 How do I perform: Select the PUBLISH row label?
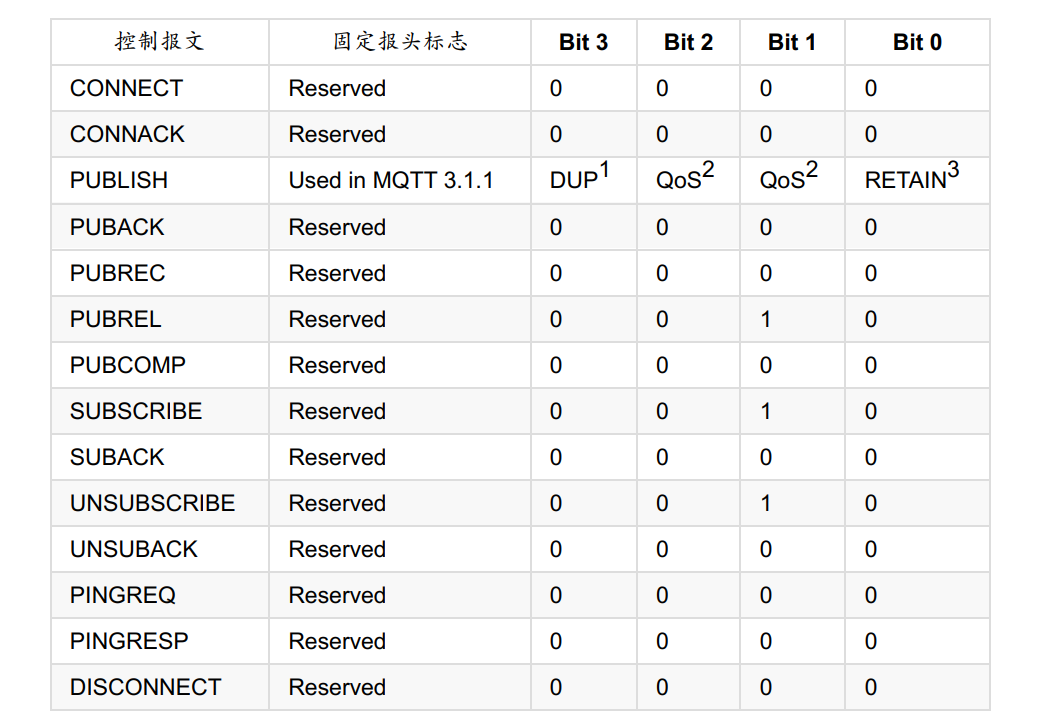118,180
